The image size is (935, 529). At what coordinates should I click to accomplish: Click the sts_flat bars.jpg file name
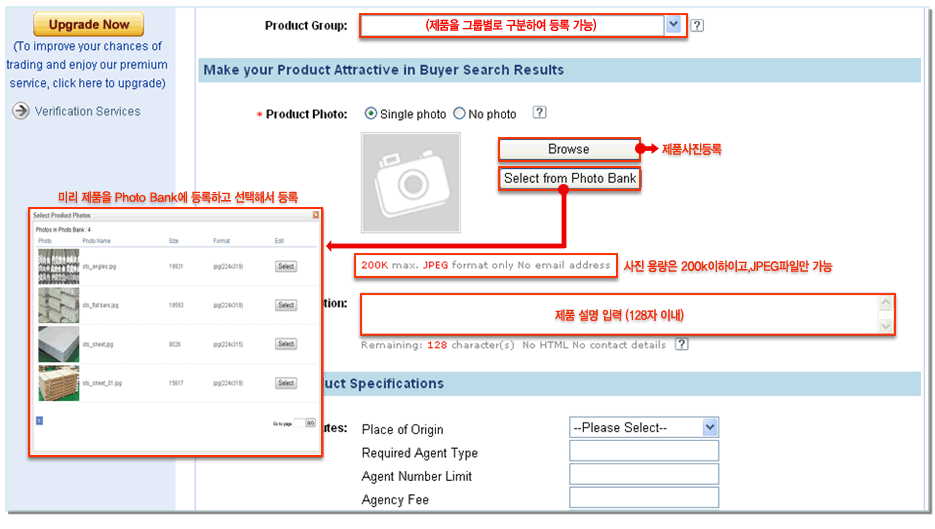pos(100,305)
